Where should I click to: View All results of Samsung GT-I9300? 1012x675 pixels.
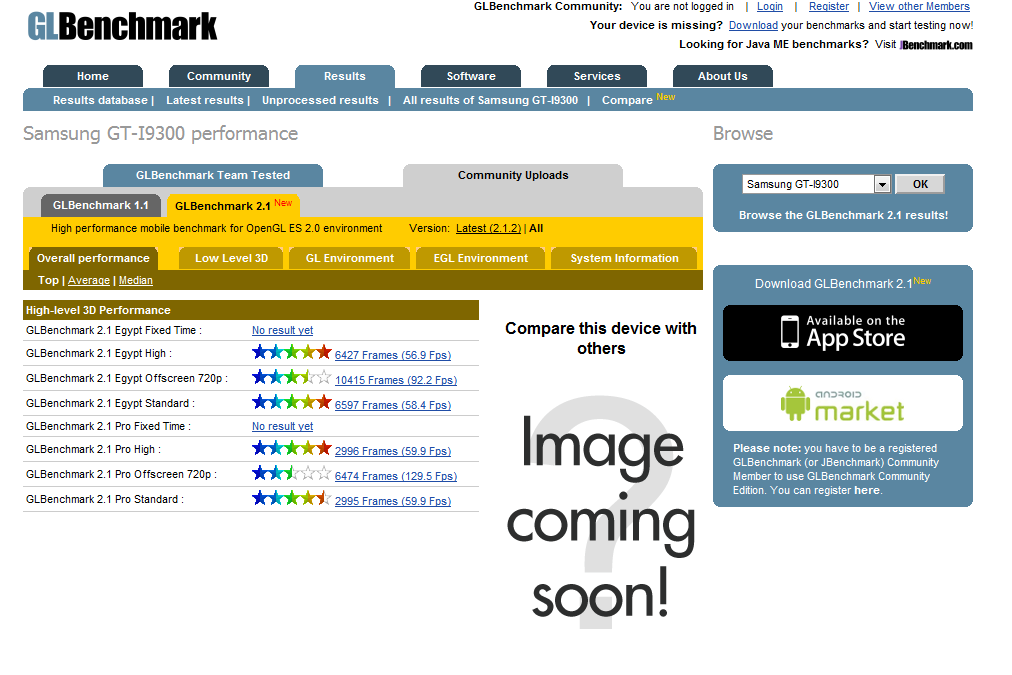pyautogui.click(x=491, y=100)
